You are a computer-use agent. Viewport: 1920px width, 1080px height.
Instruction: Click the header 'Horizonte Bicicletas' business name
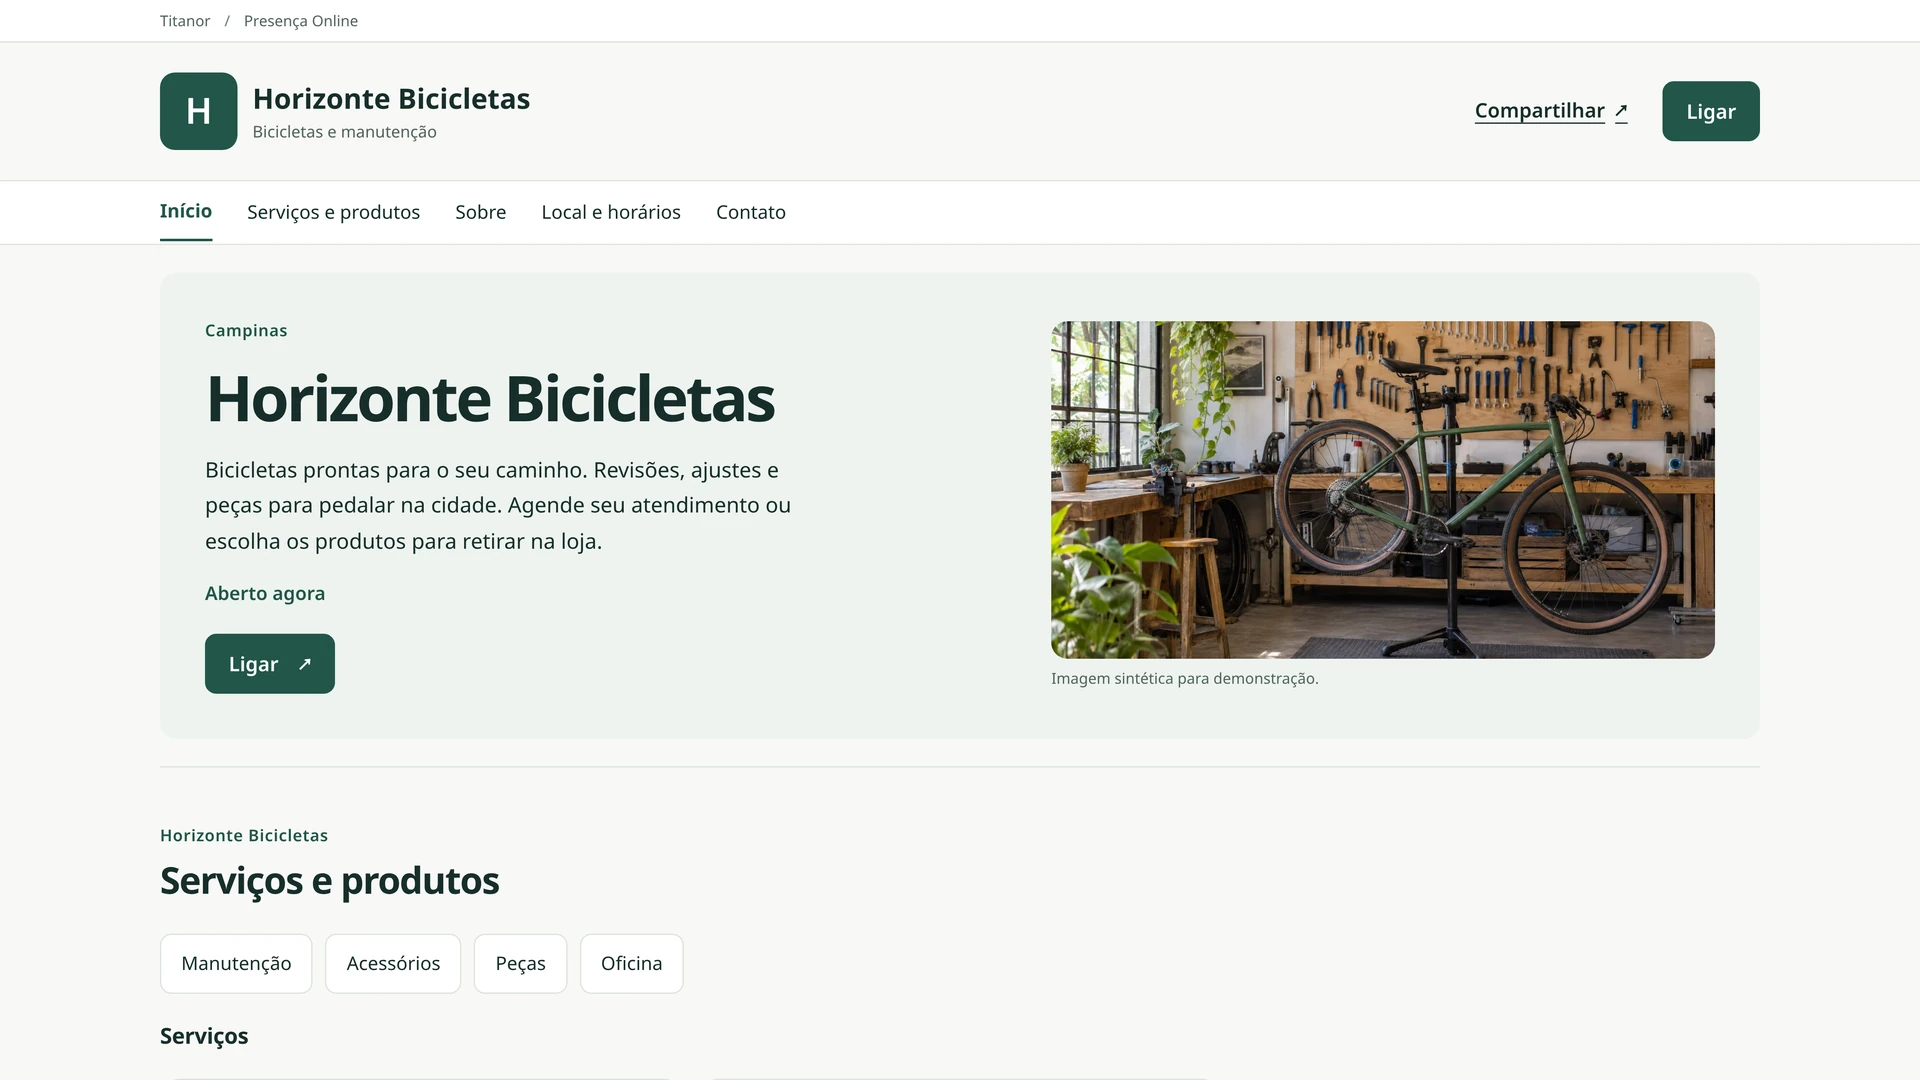click(391, 98)
